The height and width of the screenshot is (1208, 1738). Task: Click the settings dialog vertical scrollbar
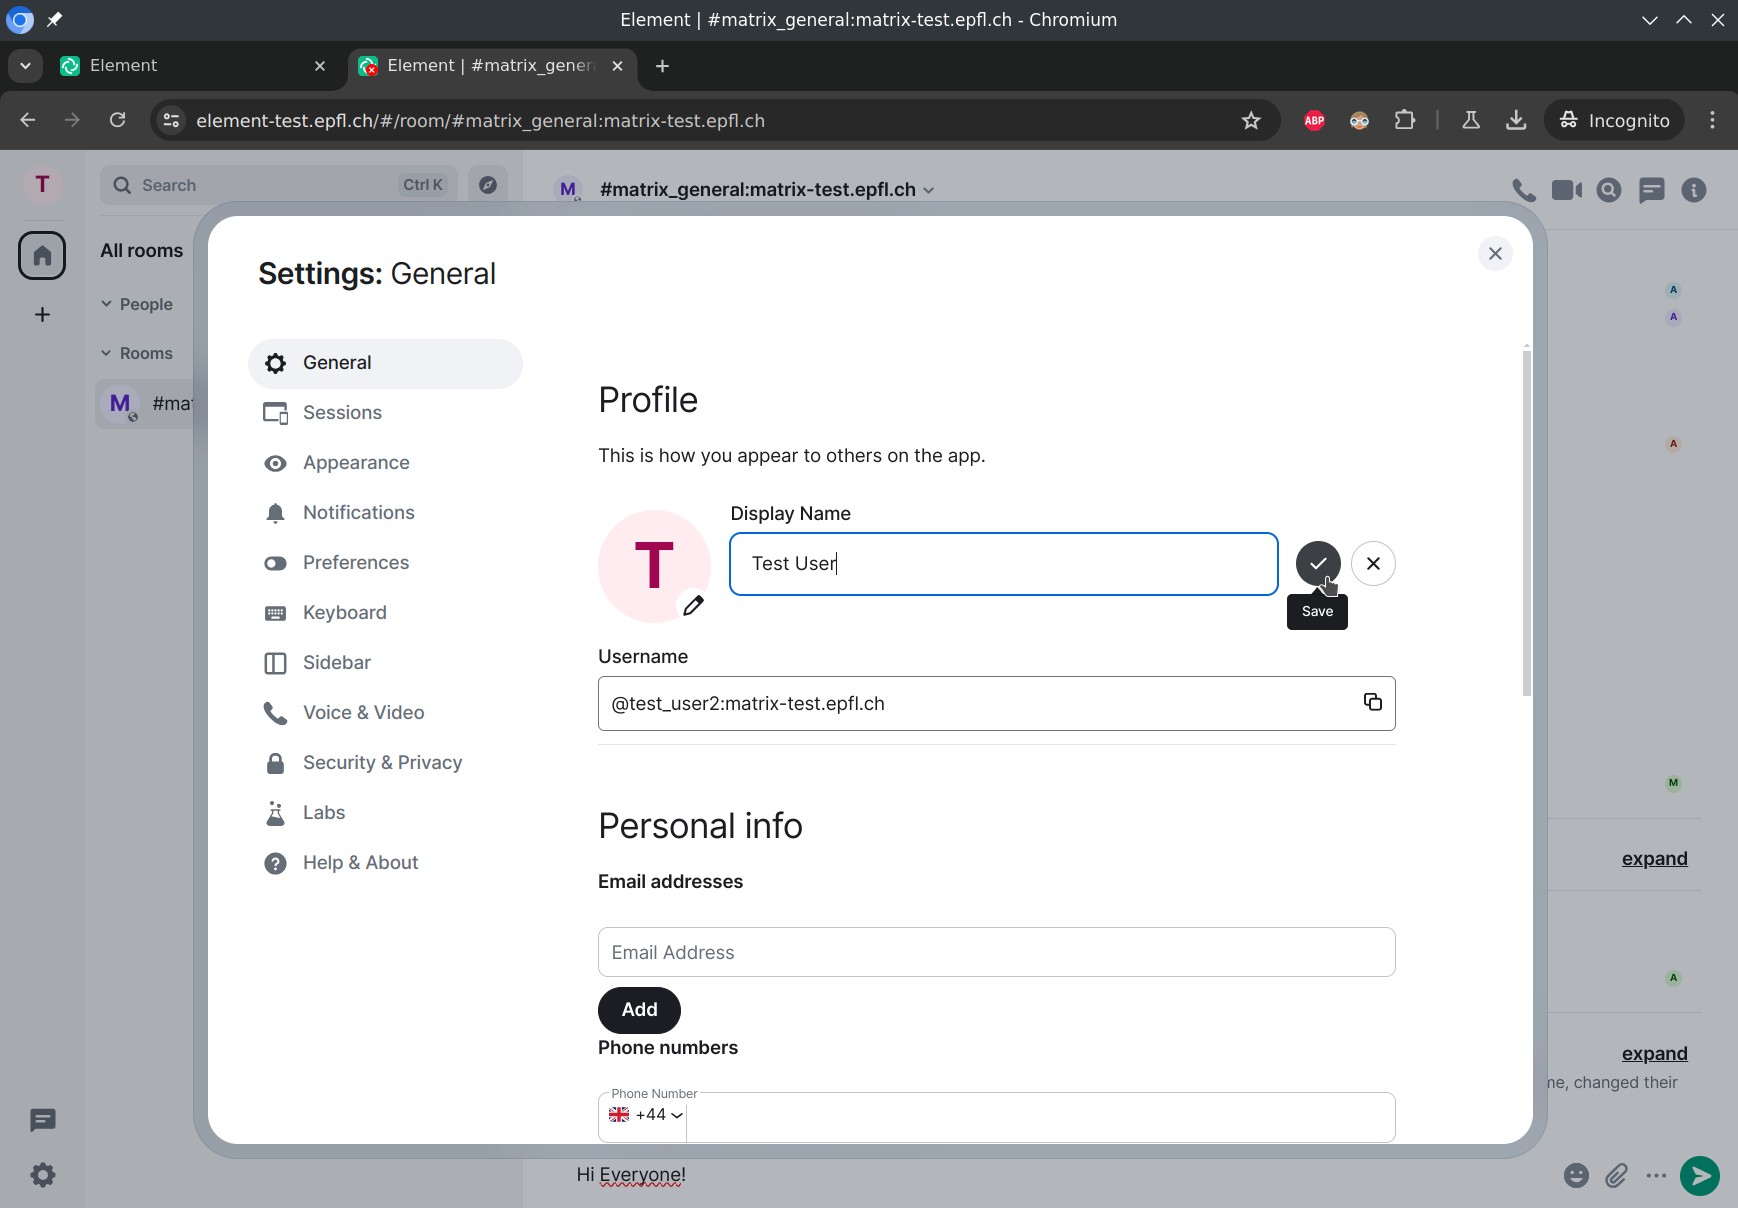(1526, 520)
